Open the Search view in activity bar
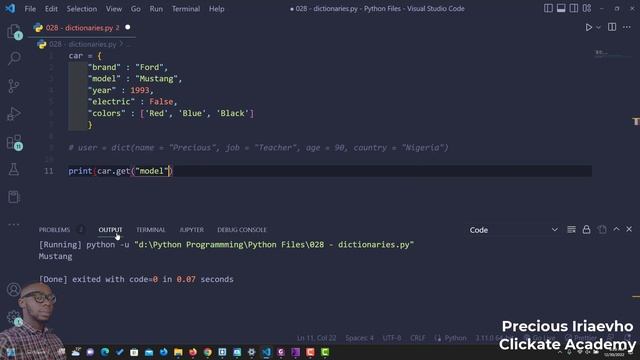This screenshot has height=360, width=640. (x=14, y=58)
